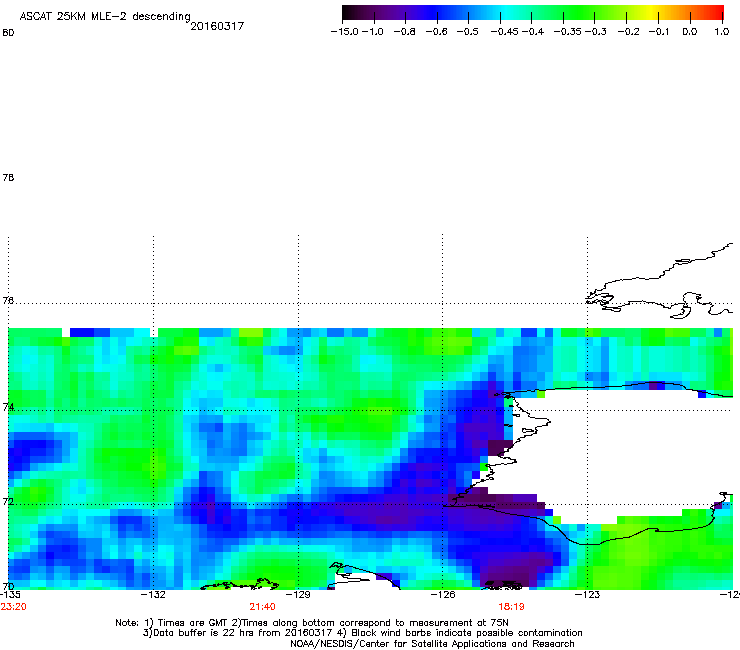Click longitude label -135
Screen dimensions: 740x650
[x=9, y=595]
